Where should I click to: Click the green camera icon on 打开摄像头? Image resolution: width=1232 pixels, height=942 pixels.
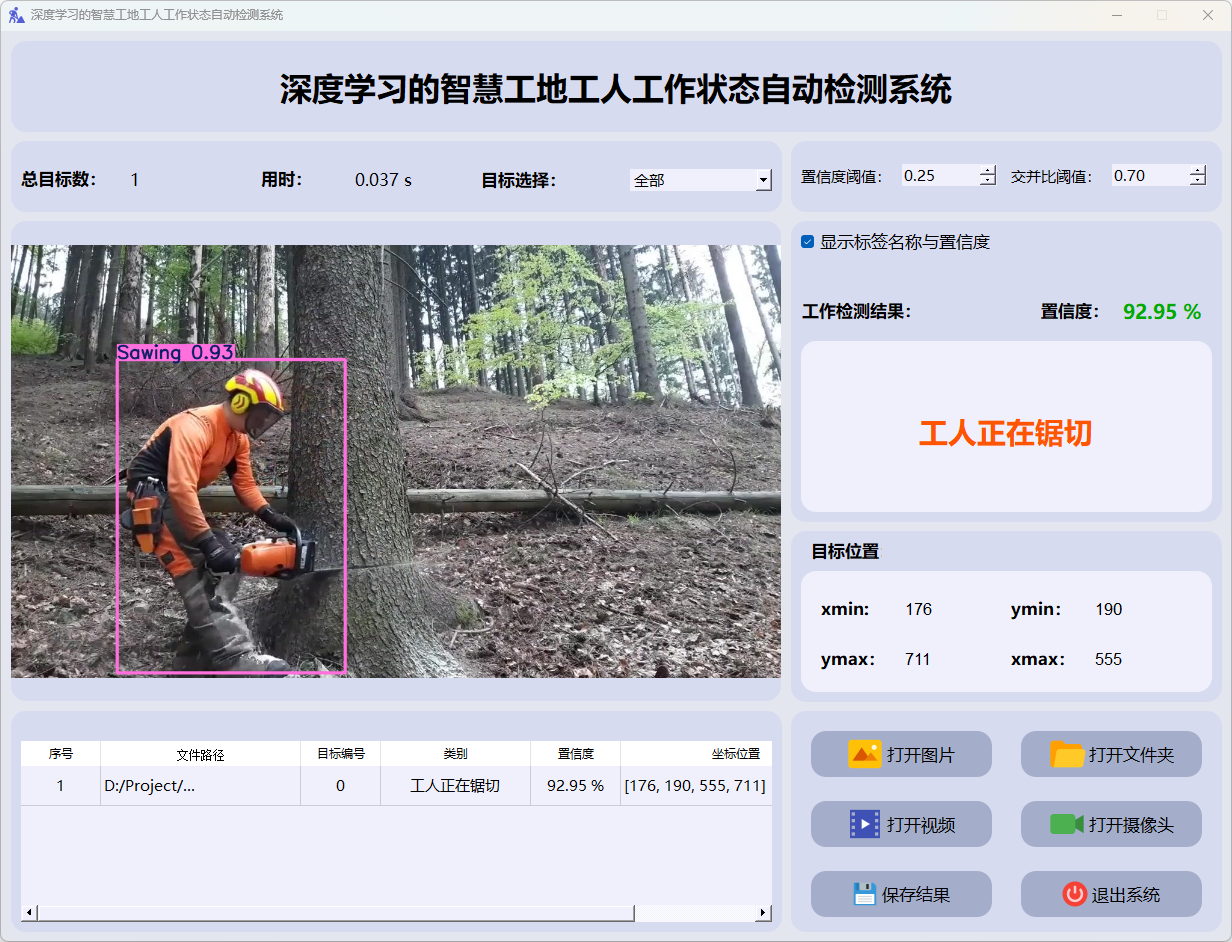1067,824
